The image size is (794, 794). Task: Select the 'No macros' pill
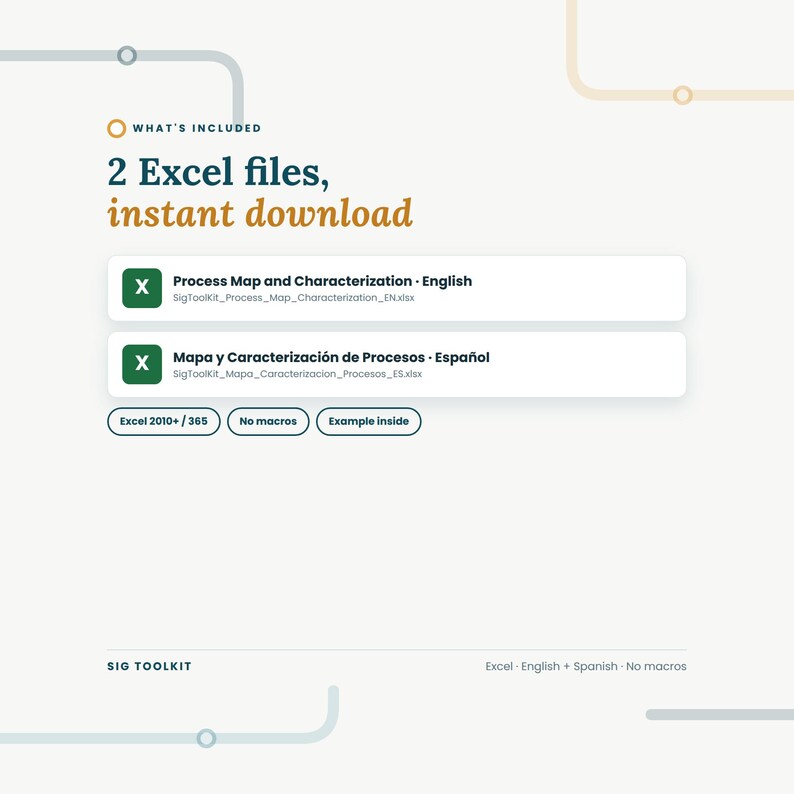268,421
